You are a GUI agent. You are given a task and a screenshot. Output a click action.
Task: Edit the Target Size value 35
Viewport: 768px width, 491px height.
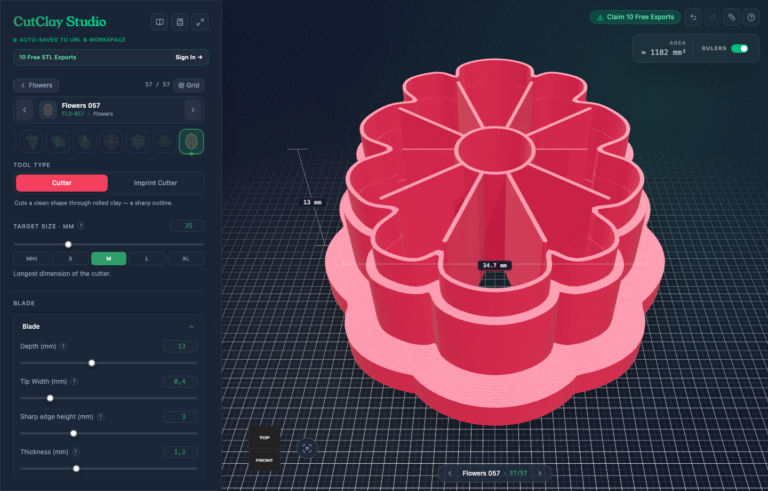point(187,226)
